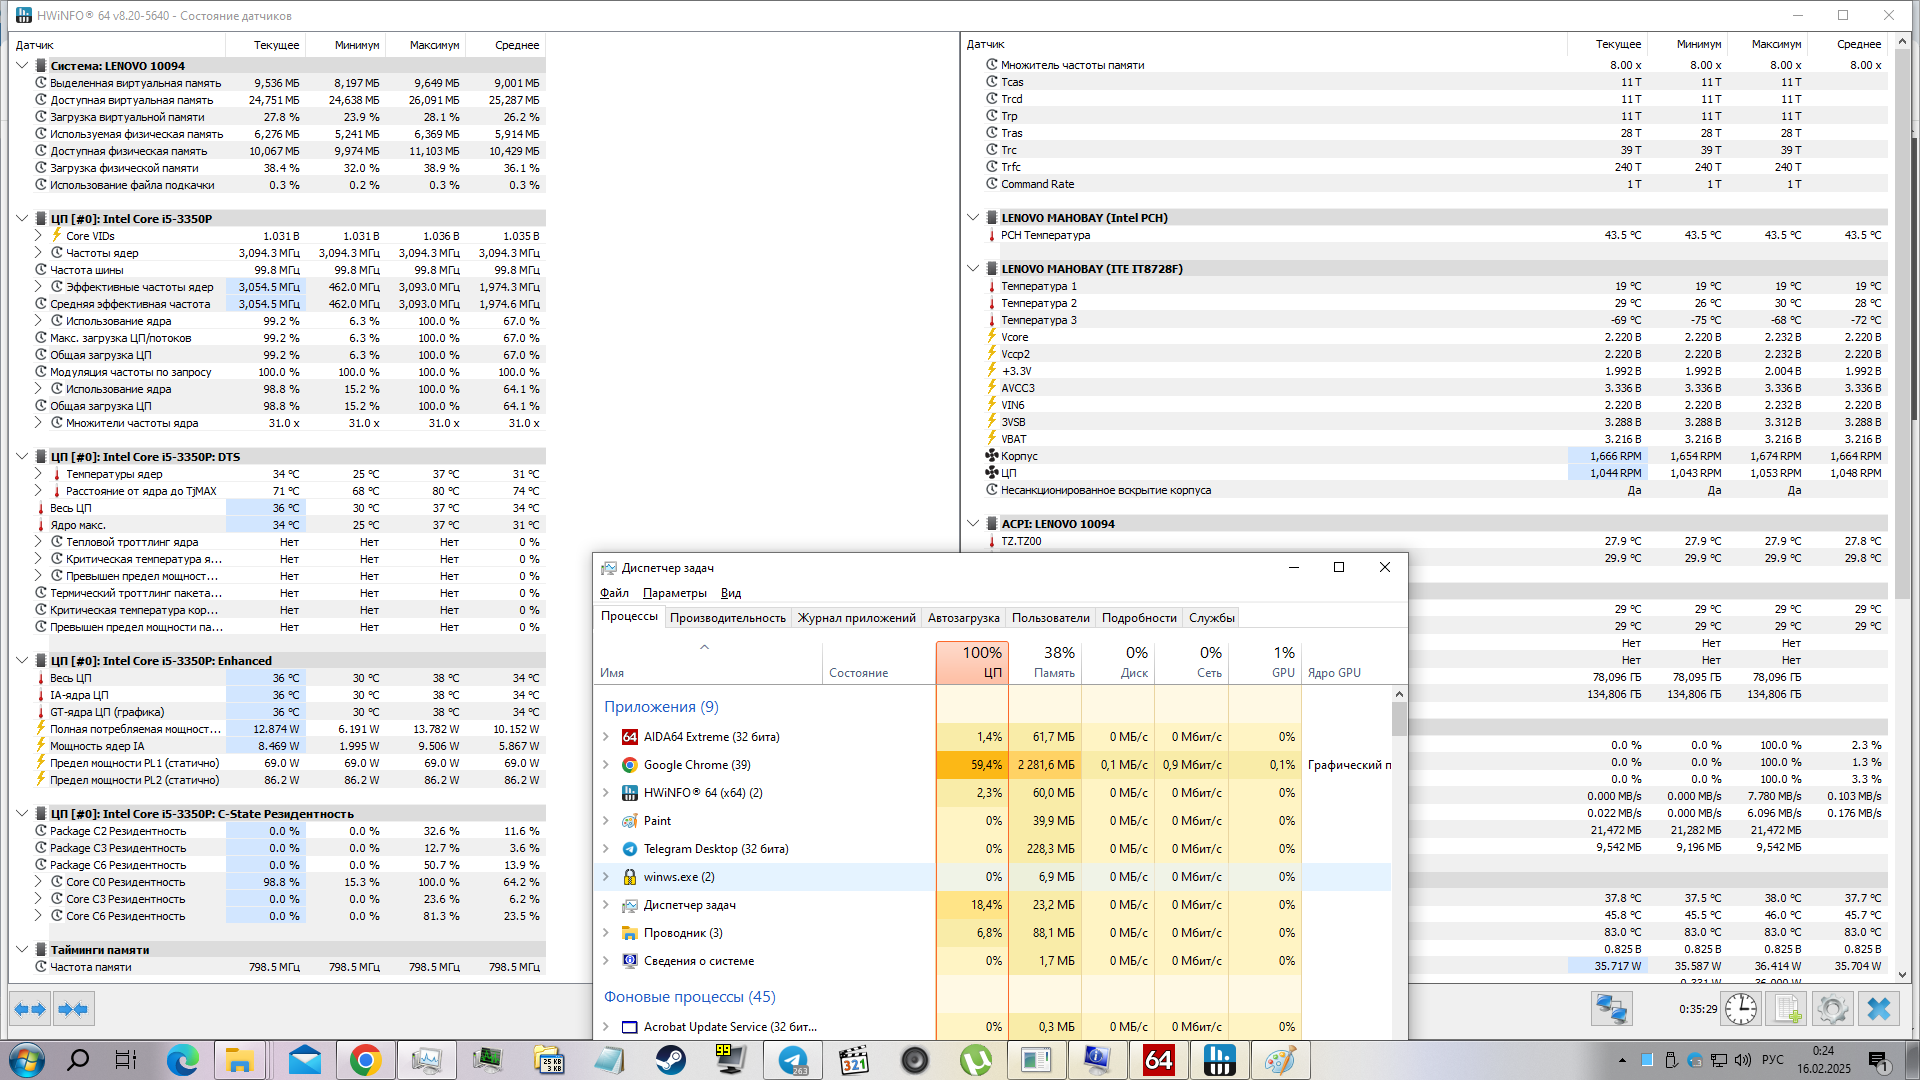Open Media Player Classic 321 taskbar icon
This screenshot has width=1920, height=1080.
(x=854, y=1060)
